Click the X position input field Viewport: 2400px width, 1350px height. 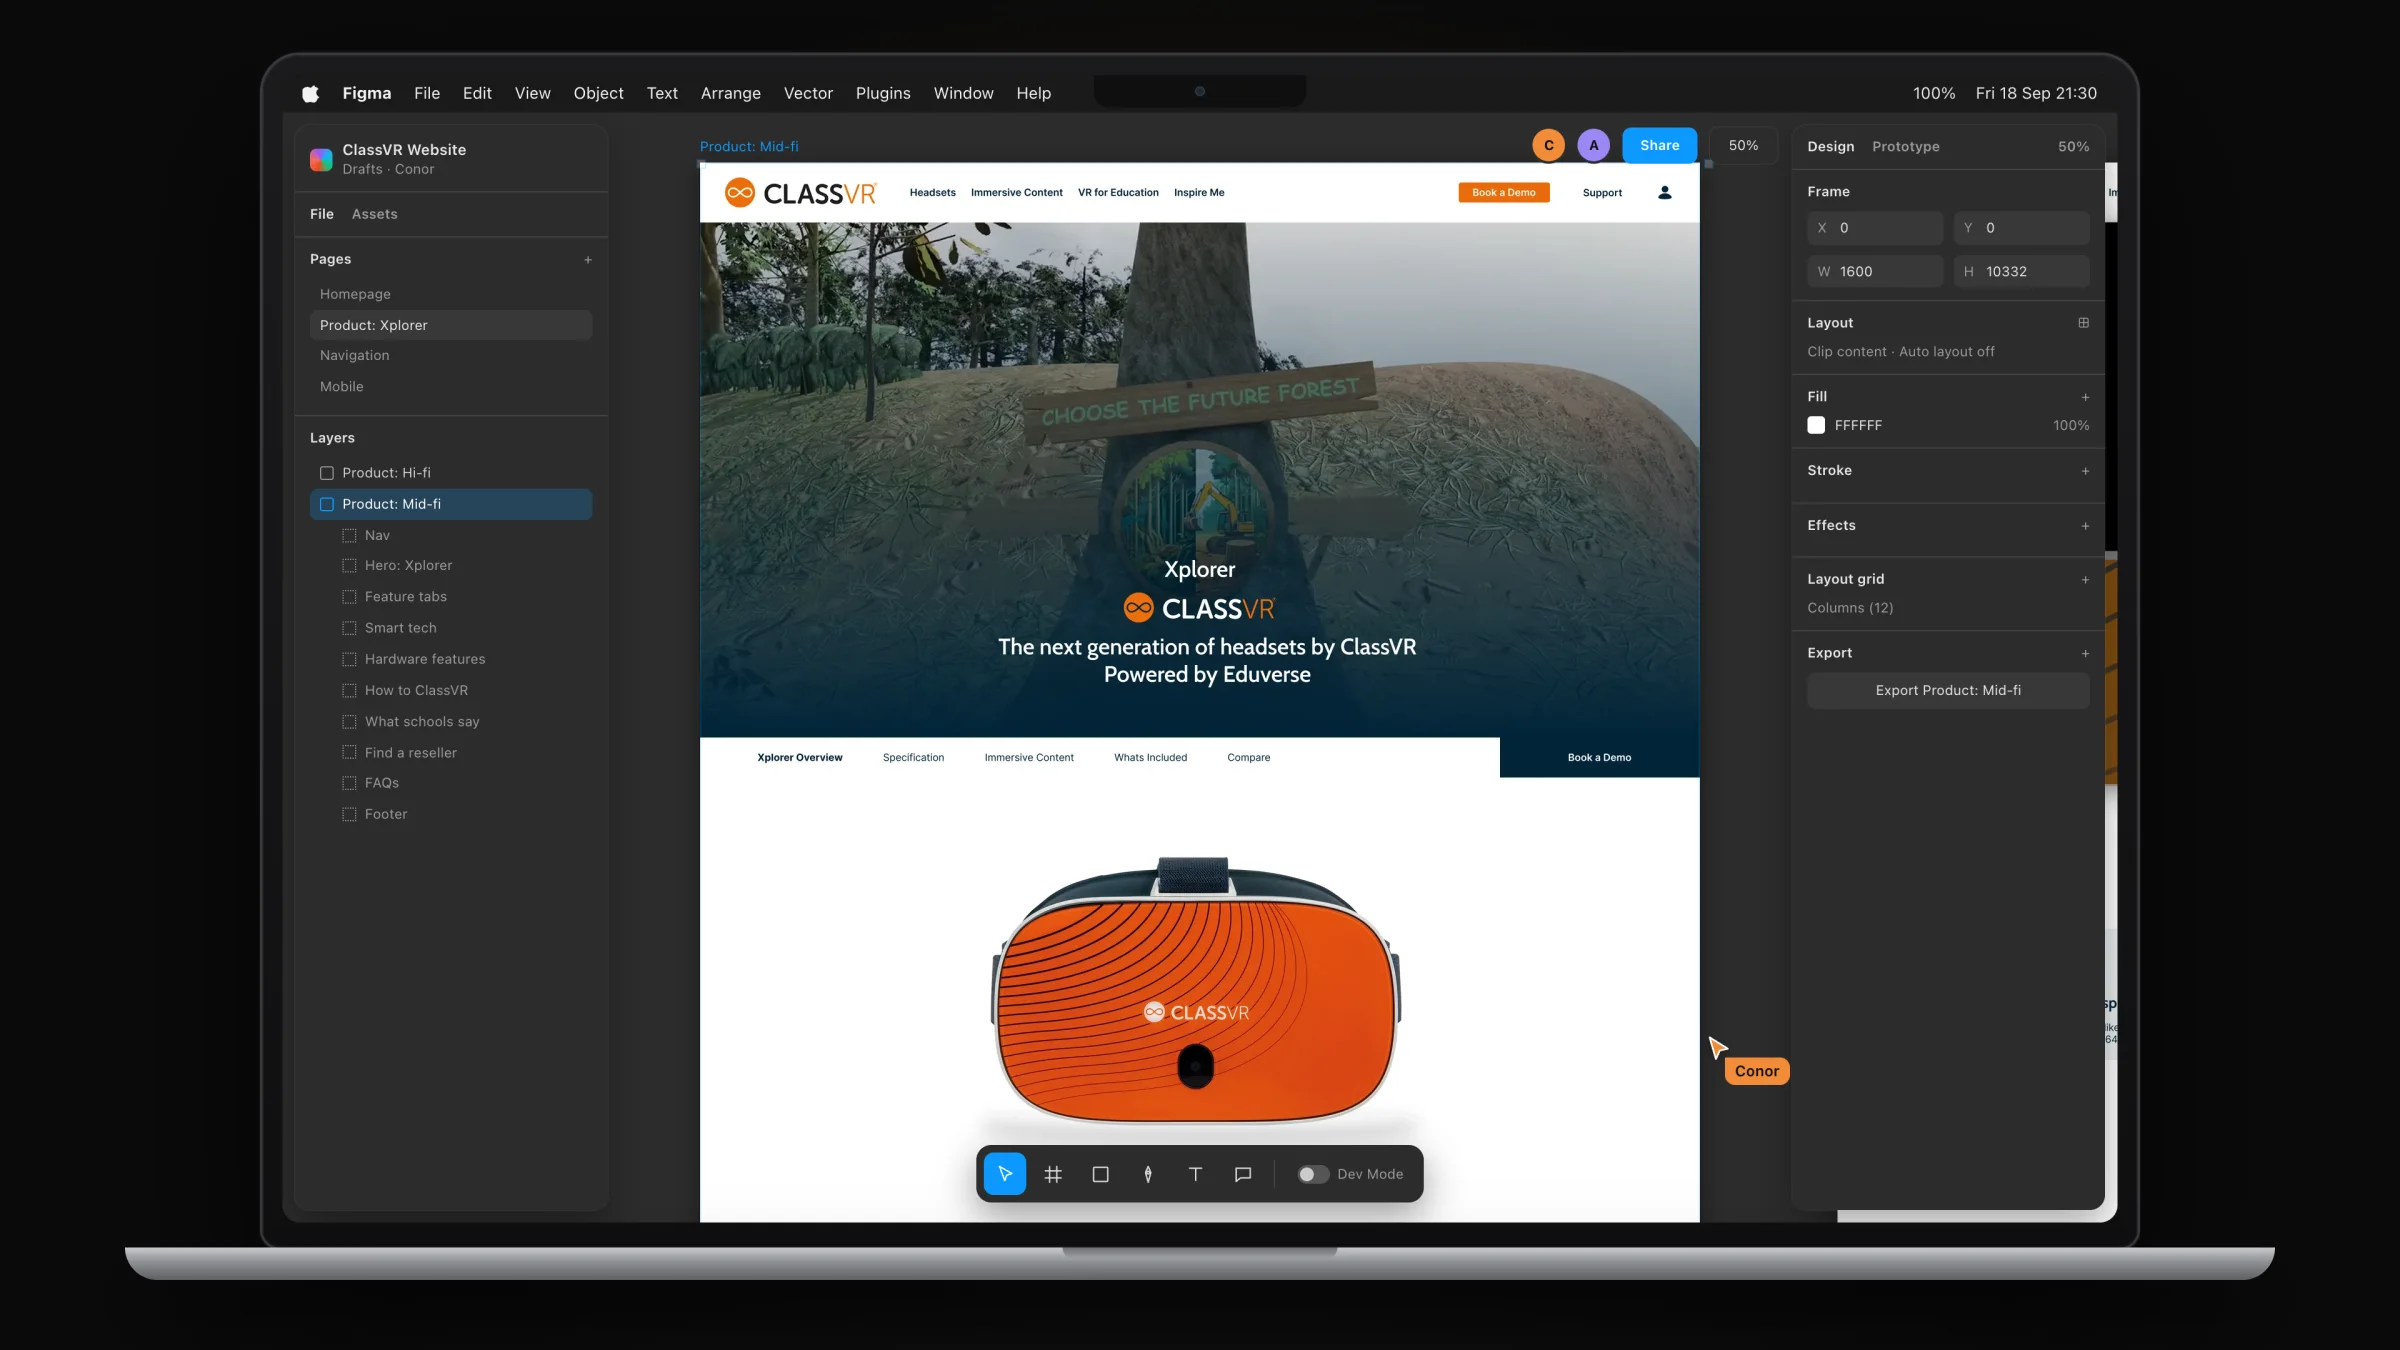(x=1875, y=228)
